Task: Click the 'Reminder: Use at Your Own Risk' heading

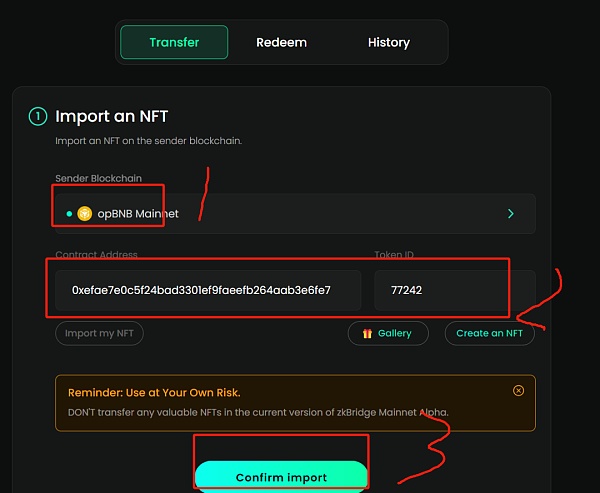Action: click(x=154, y=392)
